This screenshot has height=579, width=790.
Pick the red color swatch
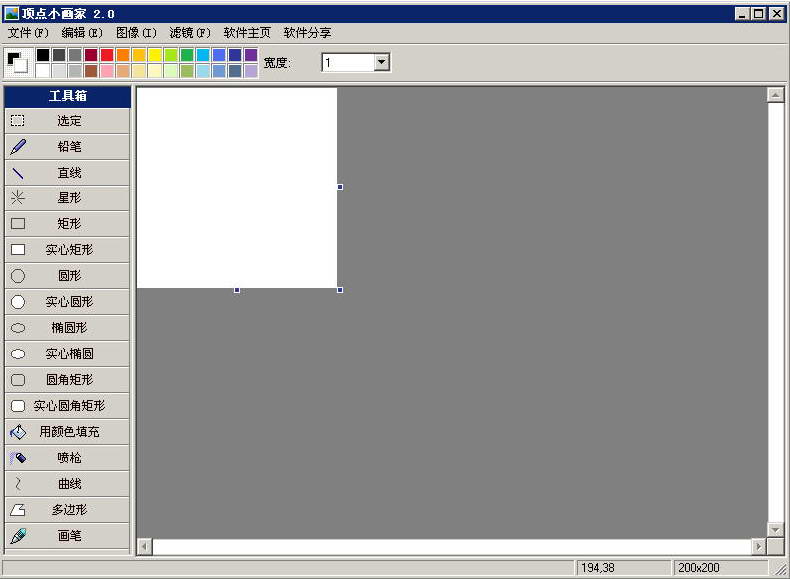pyautogui.click(x=107, y=55)
